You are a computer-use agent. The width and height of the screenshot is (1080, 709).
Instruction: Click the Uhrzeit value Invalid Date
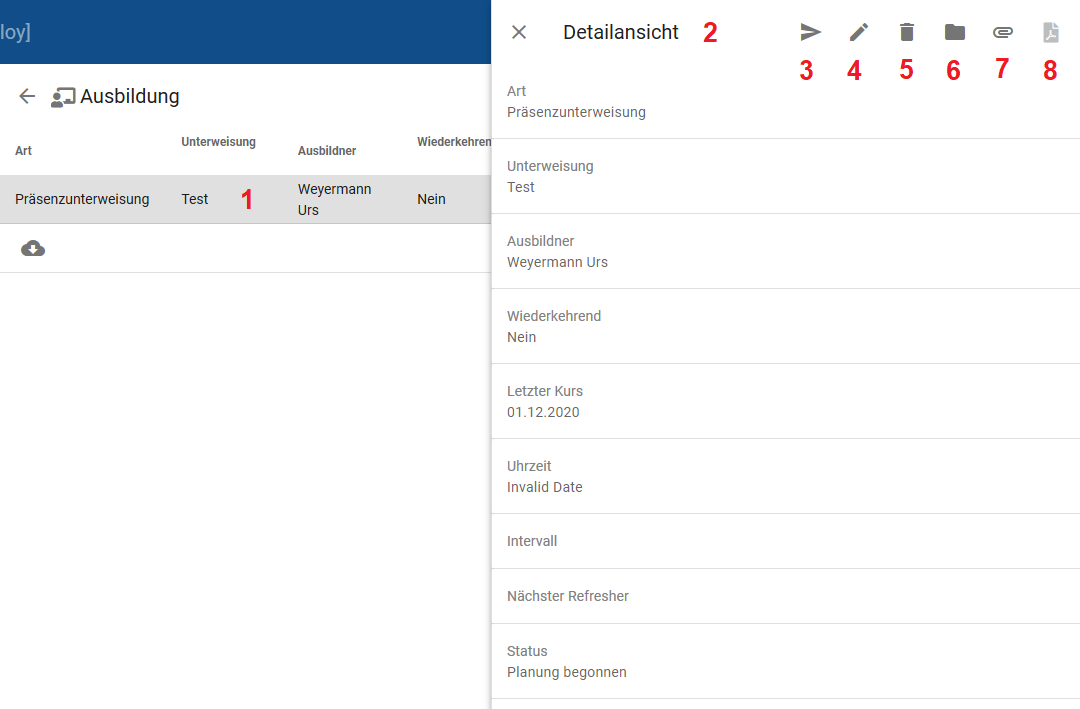tap(544, 488)
